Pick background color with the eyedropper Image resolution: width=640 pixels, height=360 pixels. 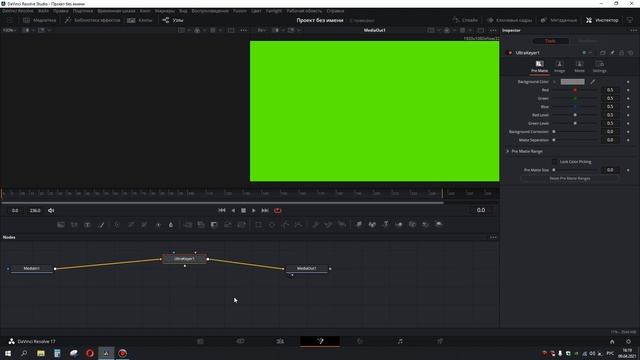pos(593,82)
